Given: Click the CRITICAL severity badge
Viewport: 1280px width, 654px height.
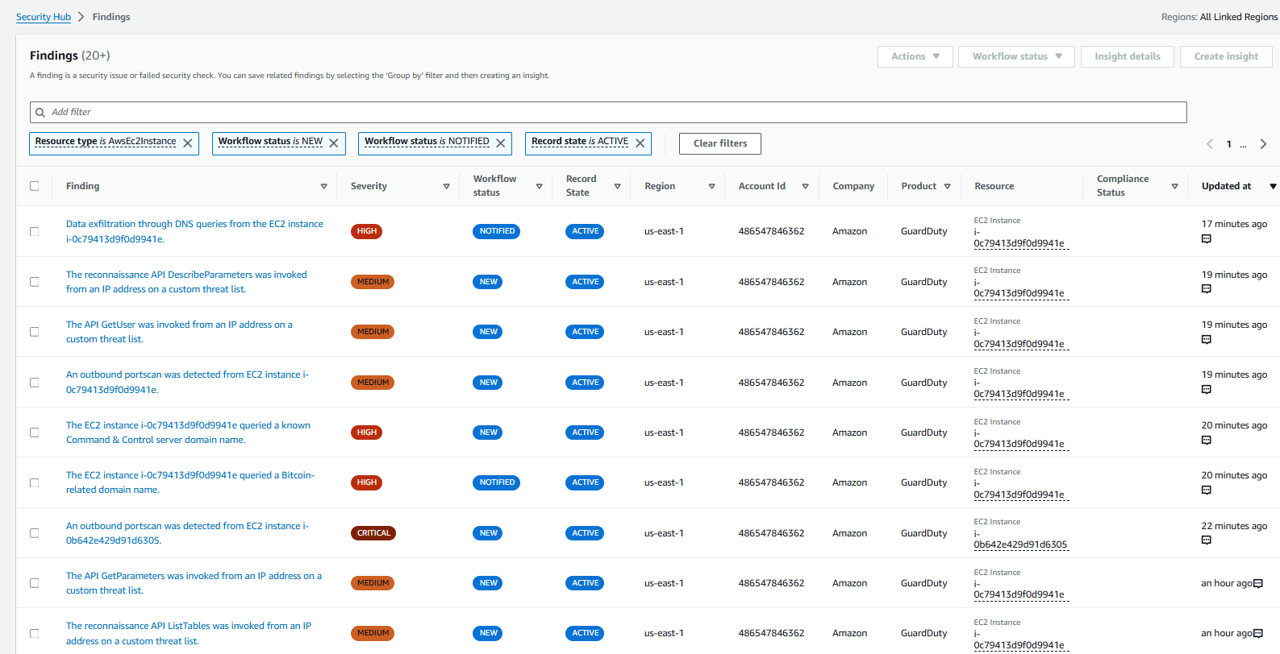Looking at the screenshot, I should [x=373, y=533].
